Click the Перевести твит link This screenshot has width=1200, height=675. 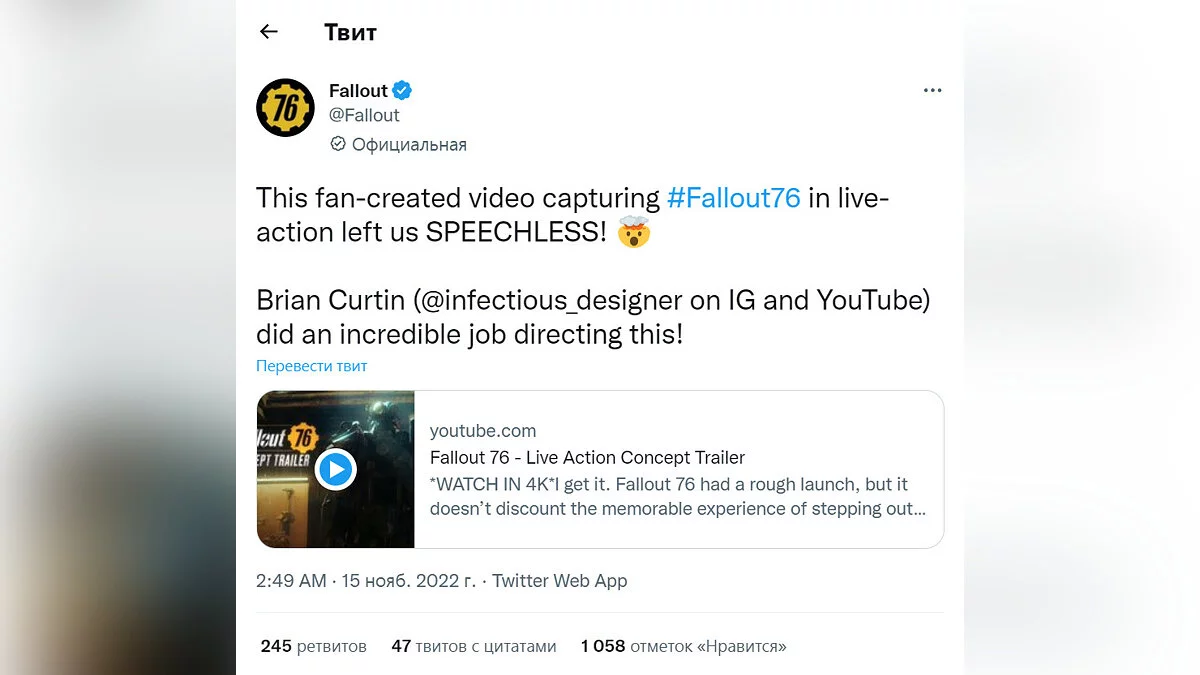click(311, 366)
